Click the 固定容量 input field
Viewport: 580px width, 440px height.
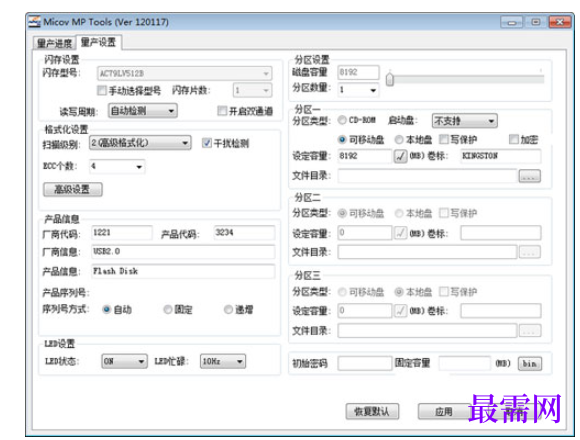pos(465,363)
